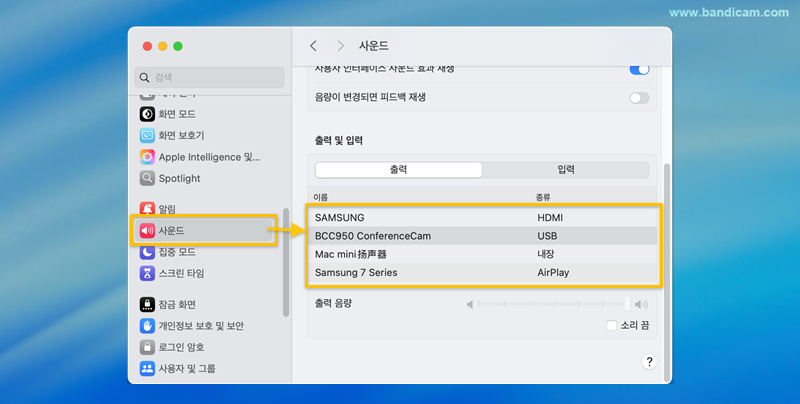Open the 알림 notifications bell icon
Viewport: 800px width, 404px height.
pos(147,209)
